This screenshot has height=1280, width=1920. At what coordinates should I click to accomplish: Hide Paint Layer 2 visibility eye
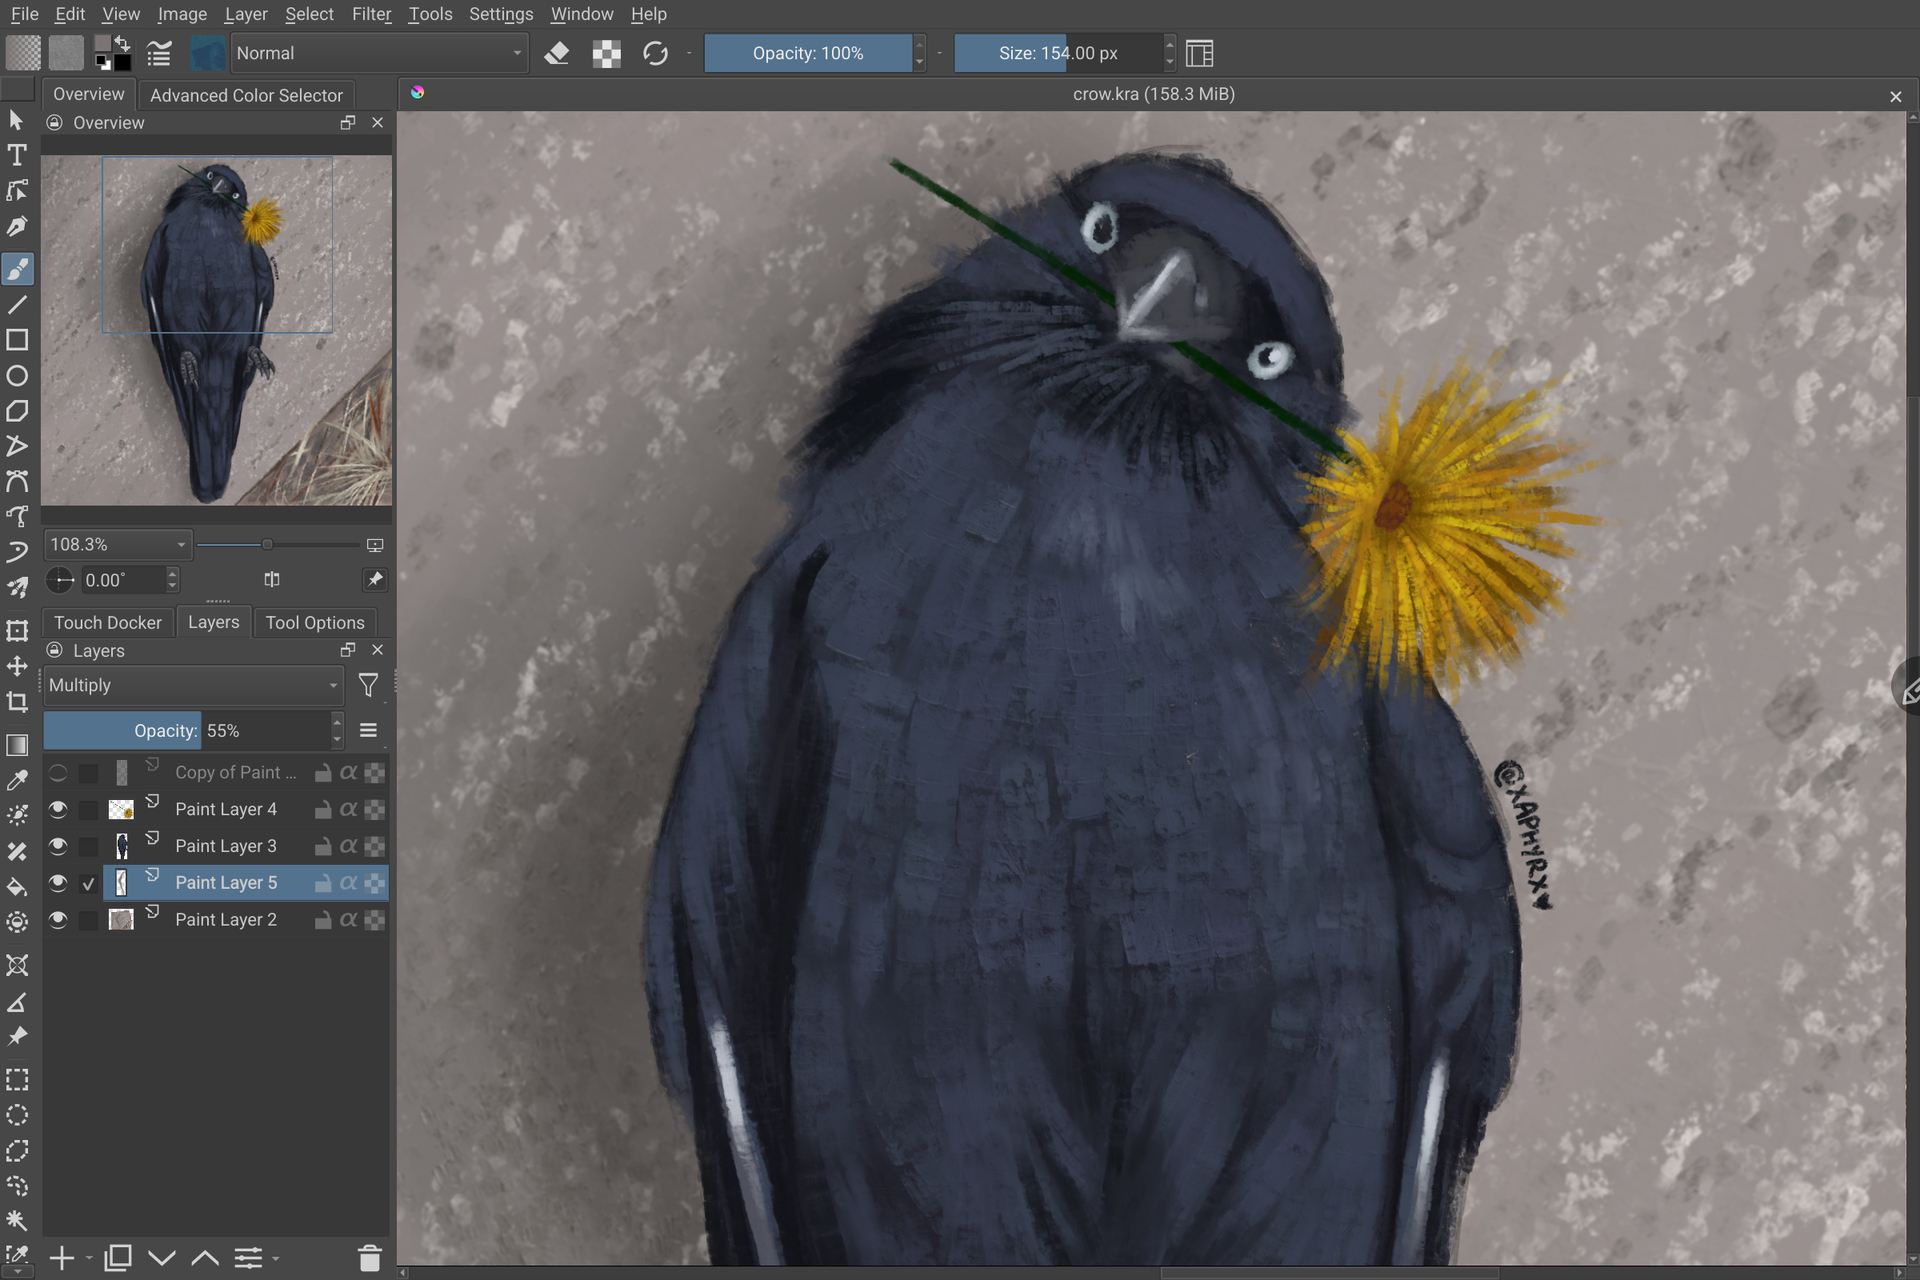coord(58,919)
